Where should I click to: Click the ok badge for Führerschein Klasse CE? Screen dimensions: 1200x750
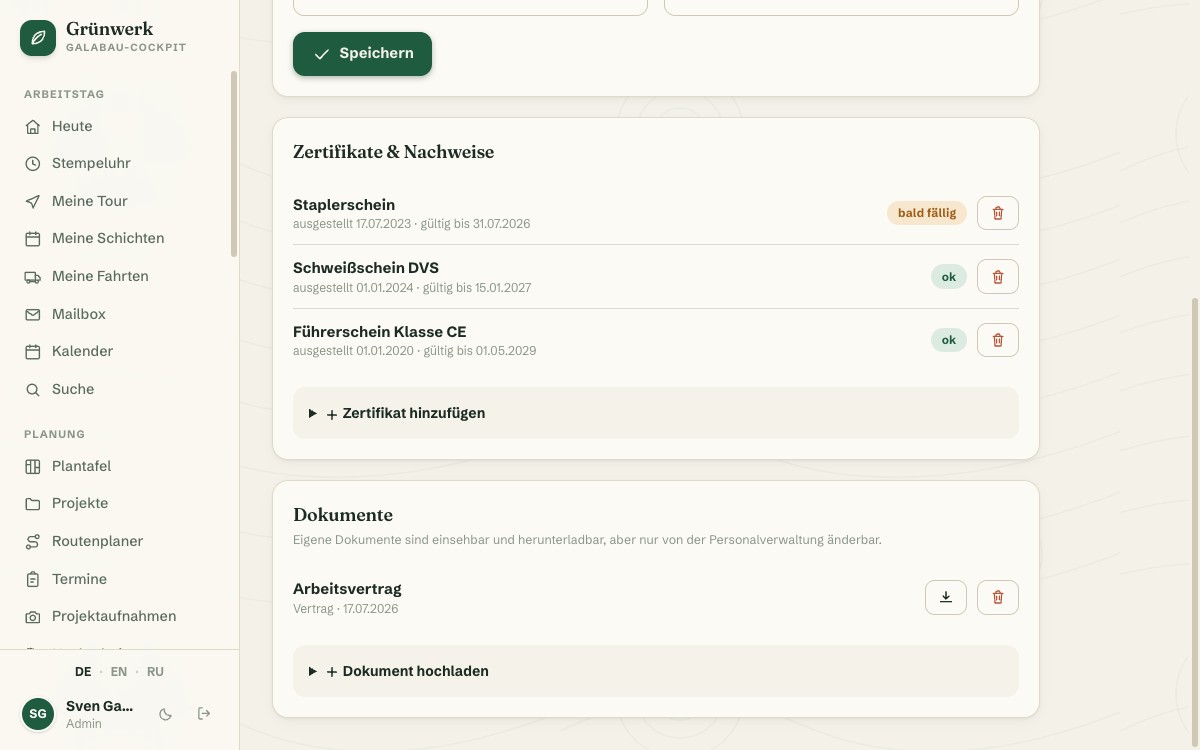pos(948,340)
